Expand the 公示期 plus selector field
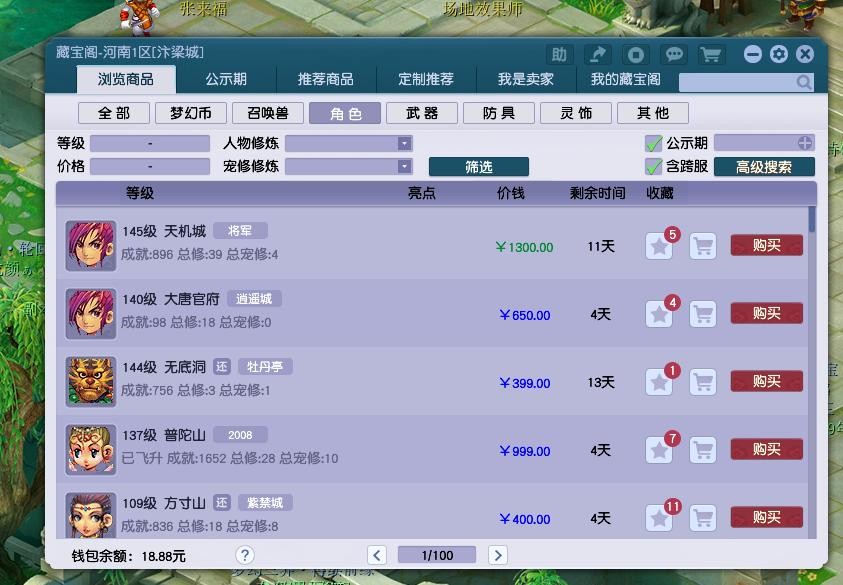Viewport: 843px width, 585px height. click(x=805, y=143)
